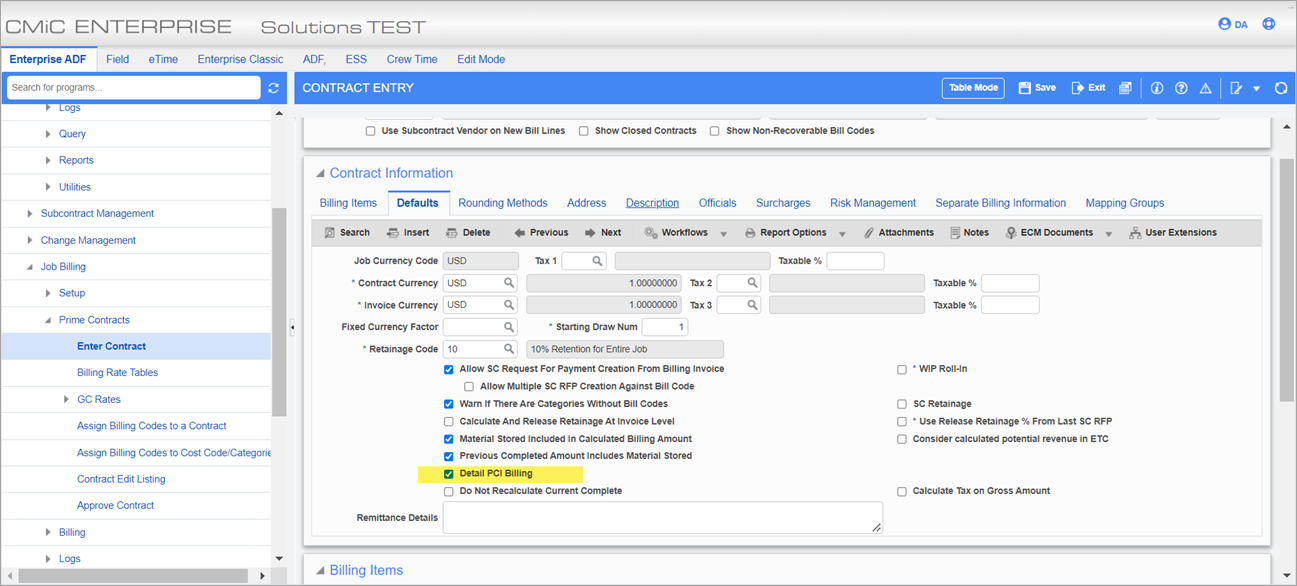
Task: Select the Crew Time top menu tab
Action: [412, 59]
